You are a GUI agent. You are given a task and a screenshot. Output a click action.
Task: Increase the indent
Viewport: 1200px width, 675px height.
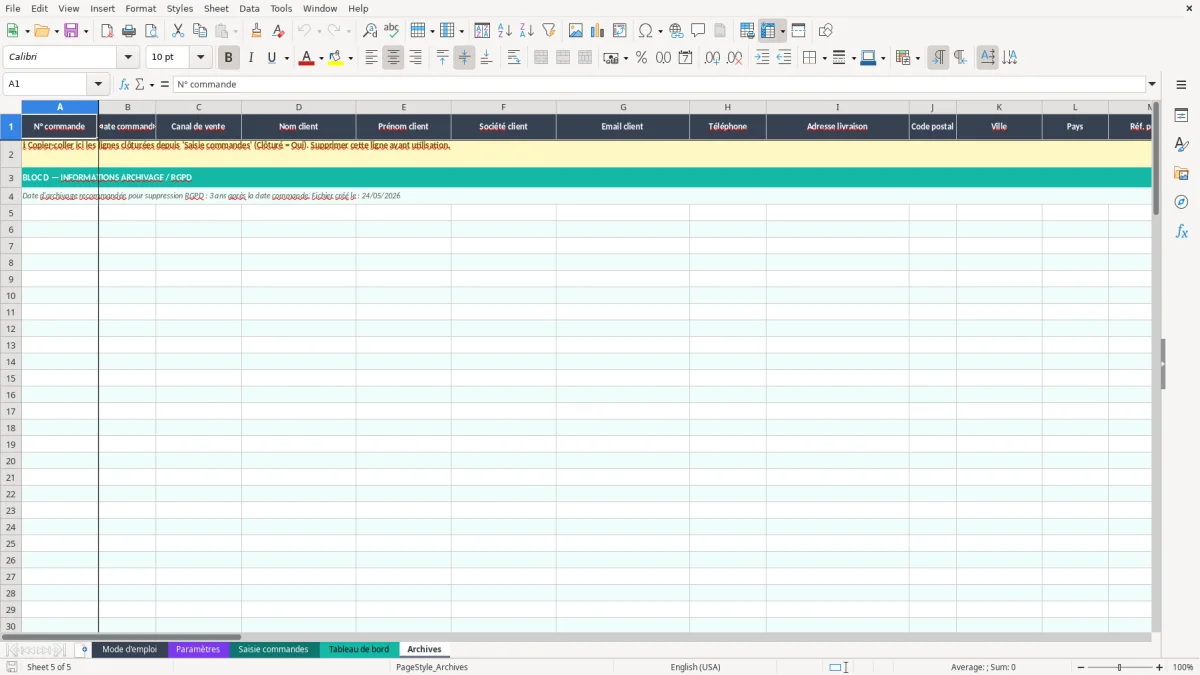(x=762, y=58)
